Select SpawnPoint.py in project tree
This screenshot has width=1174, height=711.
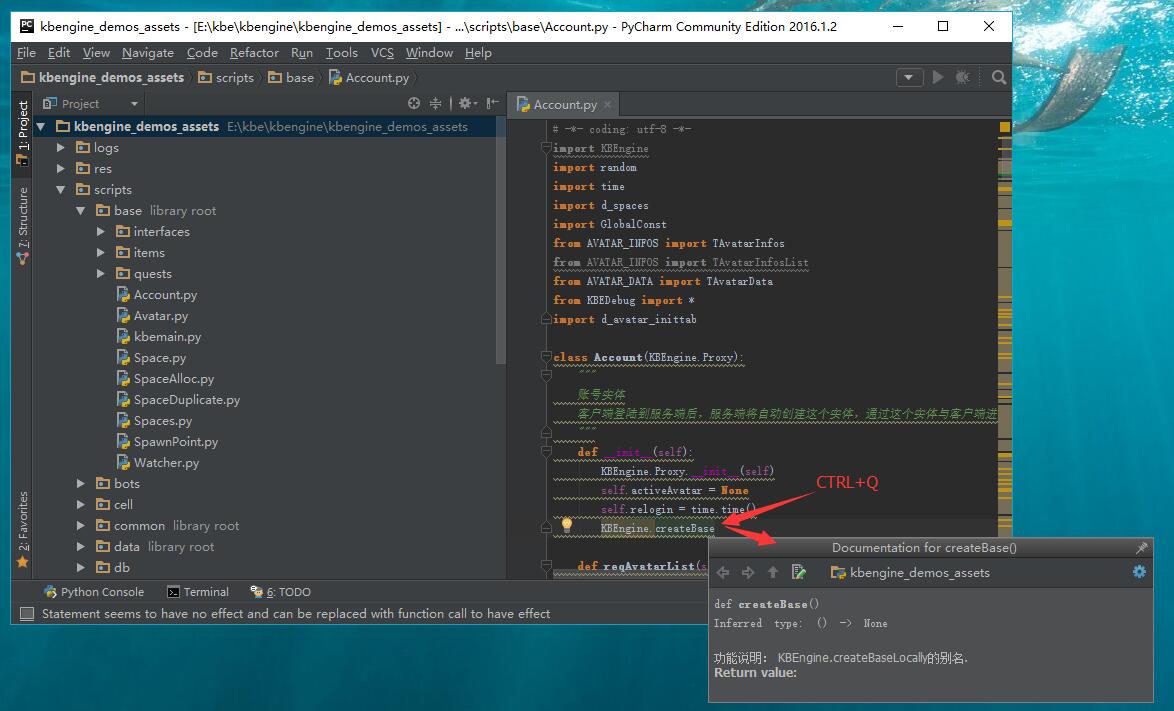point(175,442)
